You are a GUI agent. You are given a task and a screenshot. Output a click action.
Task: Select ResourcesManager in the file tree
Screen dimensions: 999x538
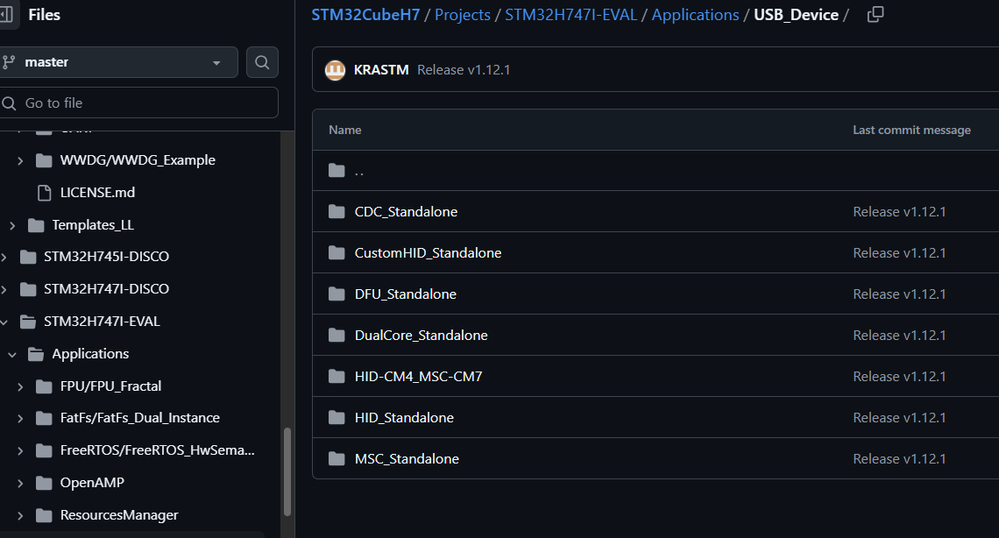coord(119,515)
